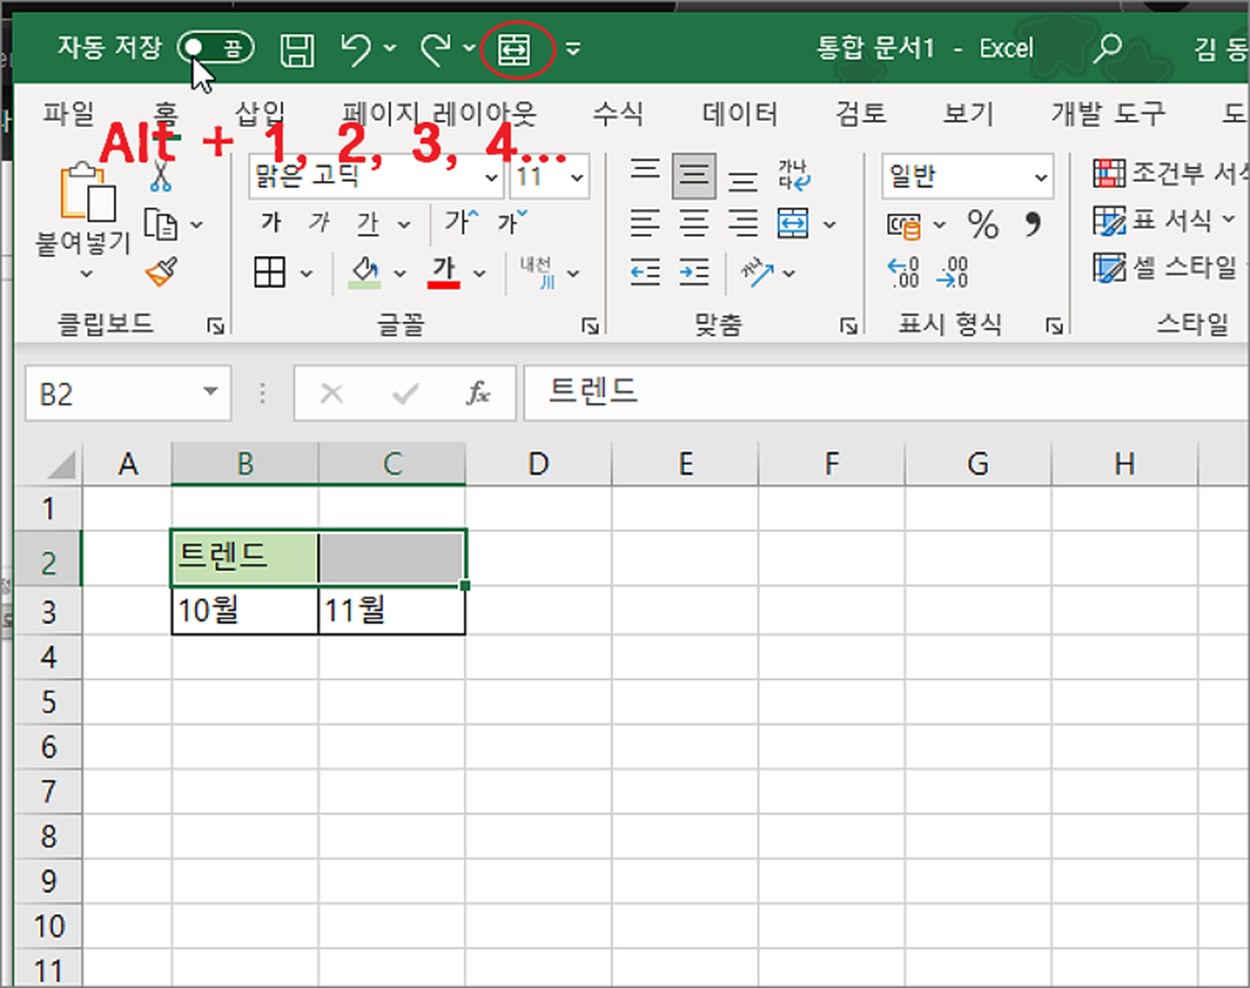Viewport: 1250px width, 988px height.
Task: Click the Undo arrow icon
Action: click(355, 48)
